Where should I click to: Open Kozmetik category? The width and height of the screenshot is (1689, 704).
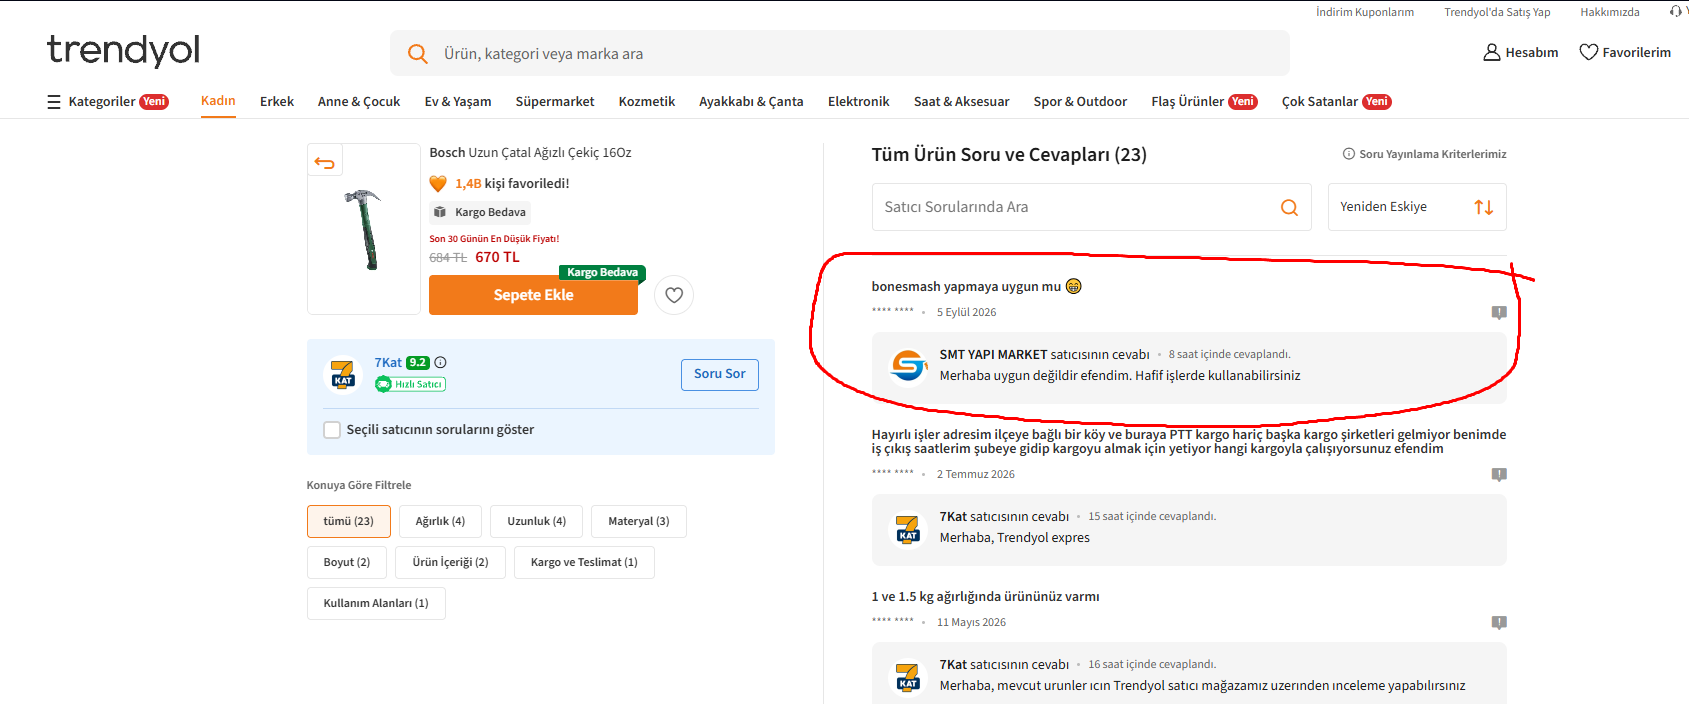pyautogui.click(x=647, y=102)
